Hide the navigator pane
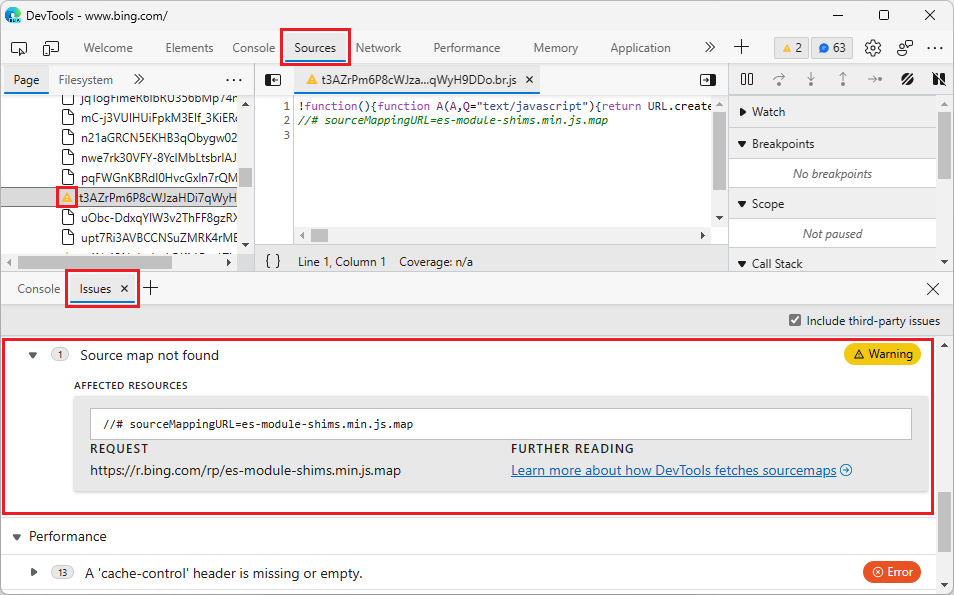954x595 pixels. [273, 80]
